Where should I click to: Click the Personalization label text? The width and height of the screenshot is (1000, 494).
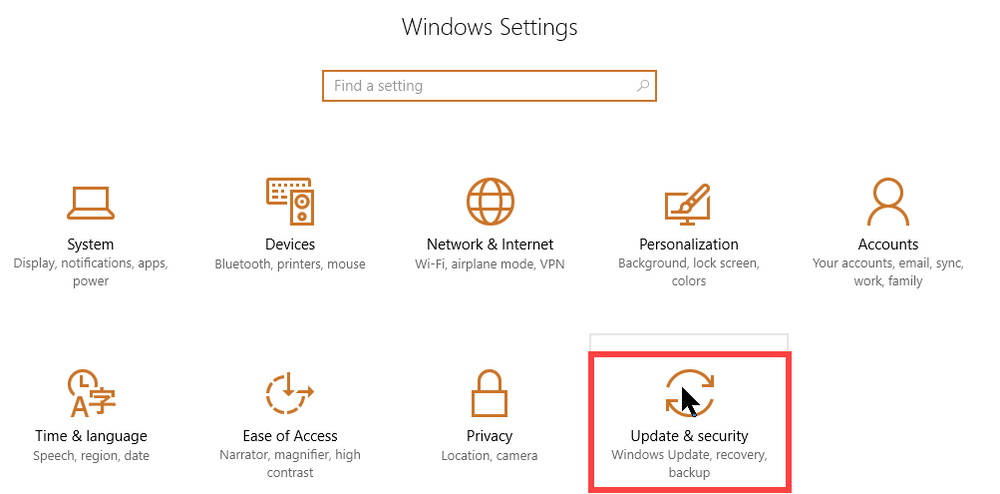(689, 244)
